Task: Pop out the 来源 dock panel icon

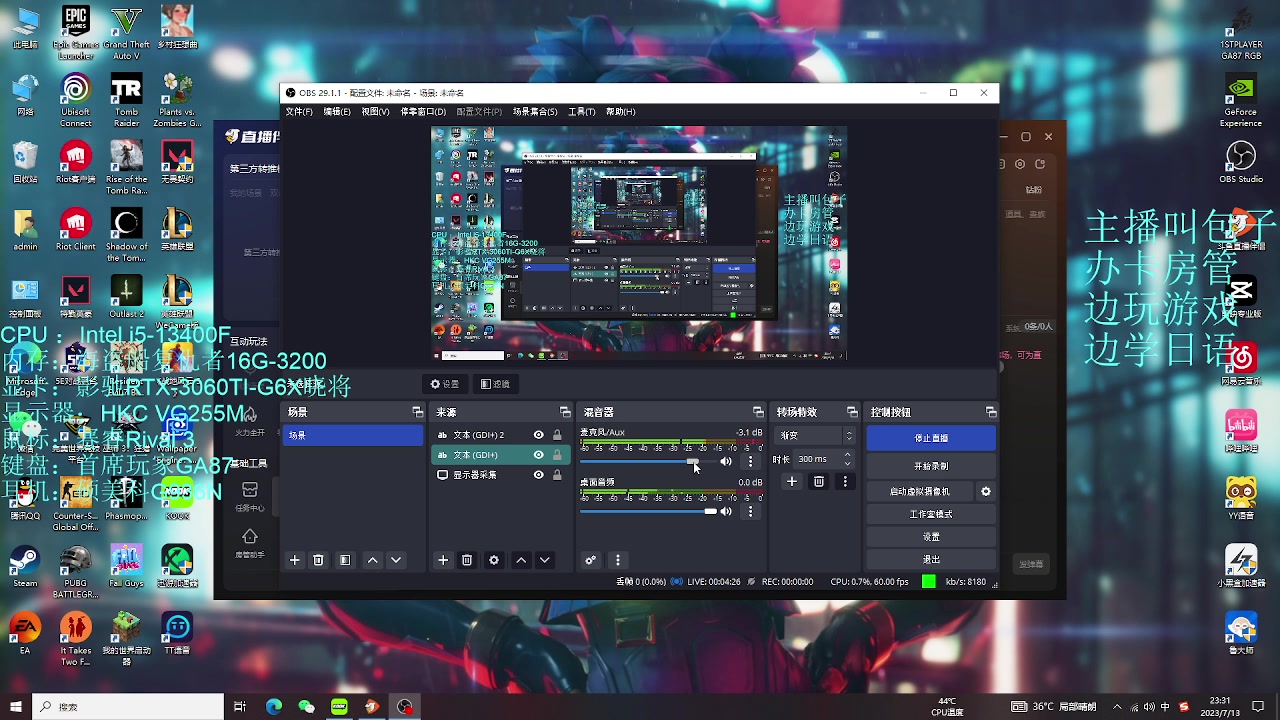Action: point(565,412)
